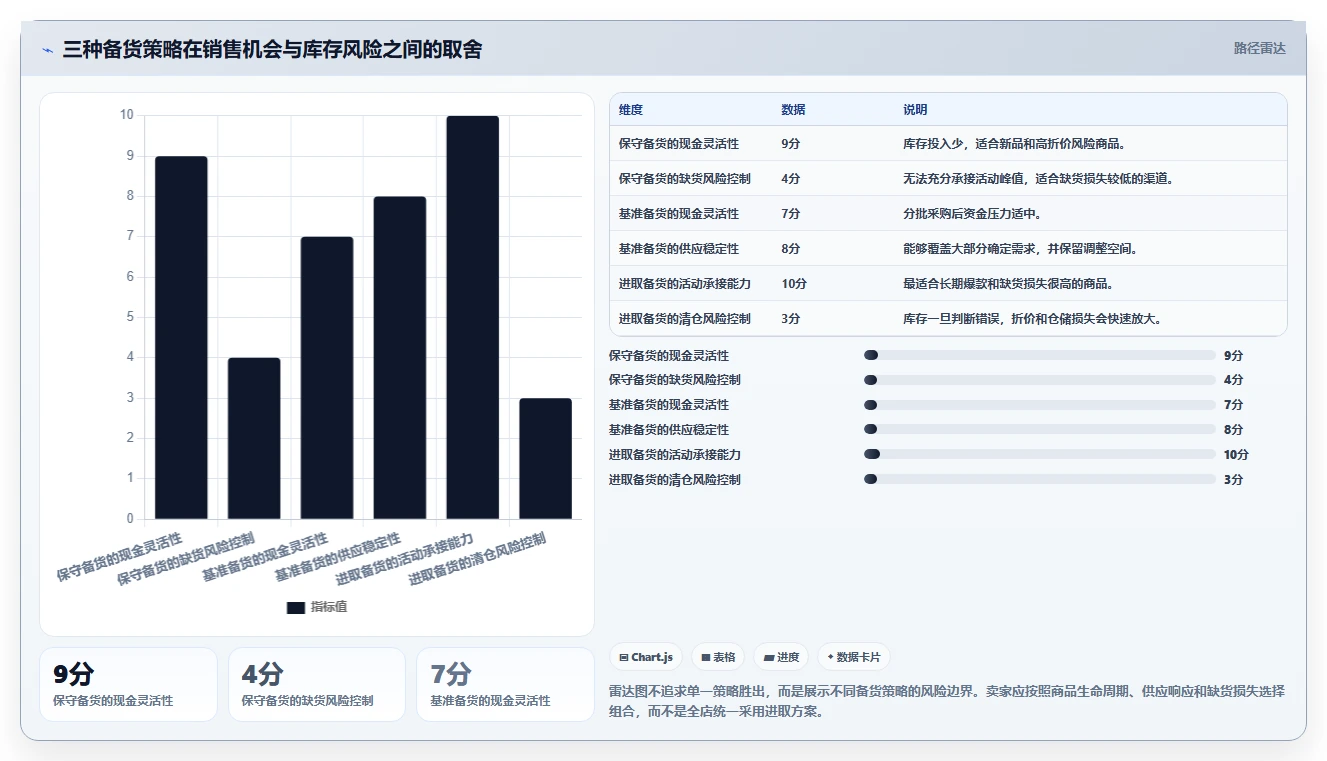
Task: Click the 说明 column header
Action: coord(915,109)
